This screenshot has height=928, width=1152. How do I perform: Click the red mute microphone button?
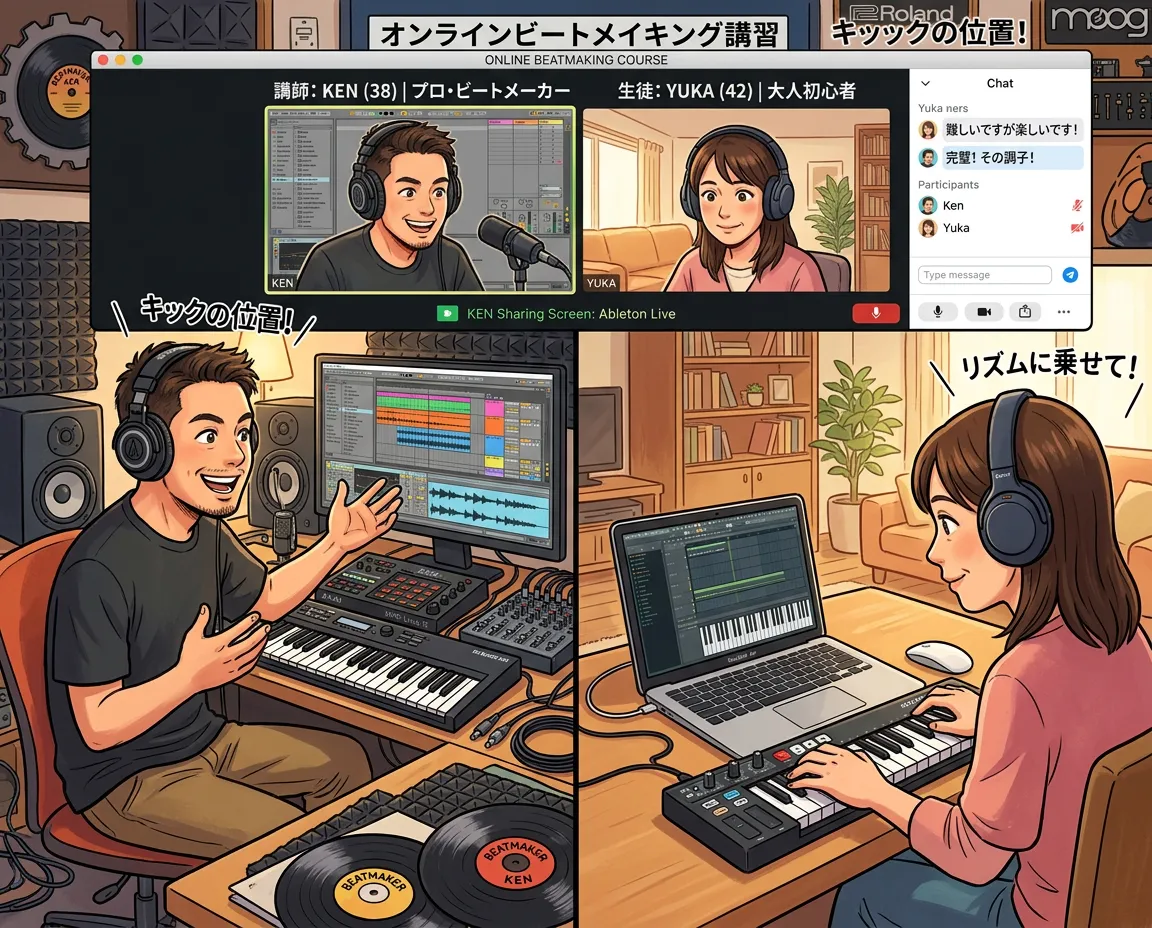point(876,313)
